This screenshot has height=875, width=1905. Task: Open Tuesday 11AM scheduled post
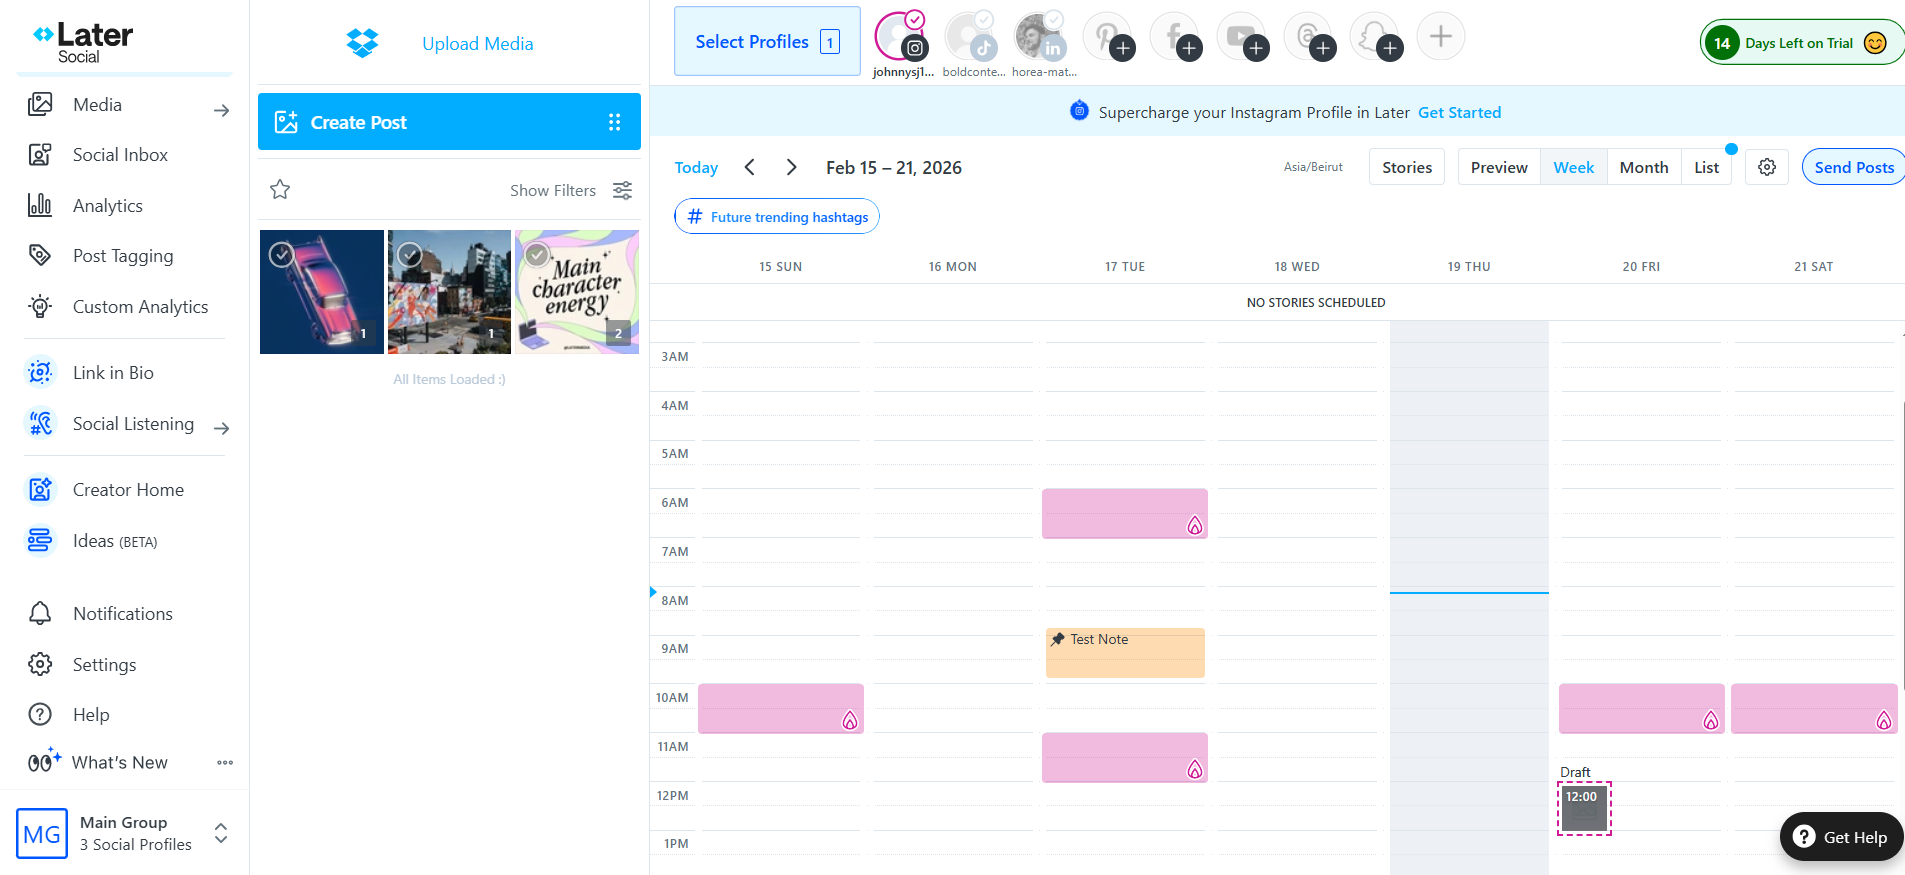click(1125, 758)
